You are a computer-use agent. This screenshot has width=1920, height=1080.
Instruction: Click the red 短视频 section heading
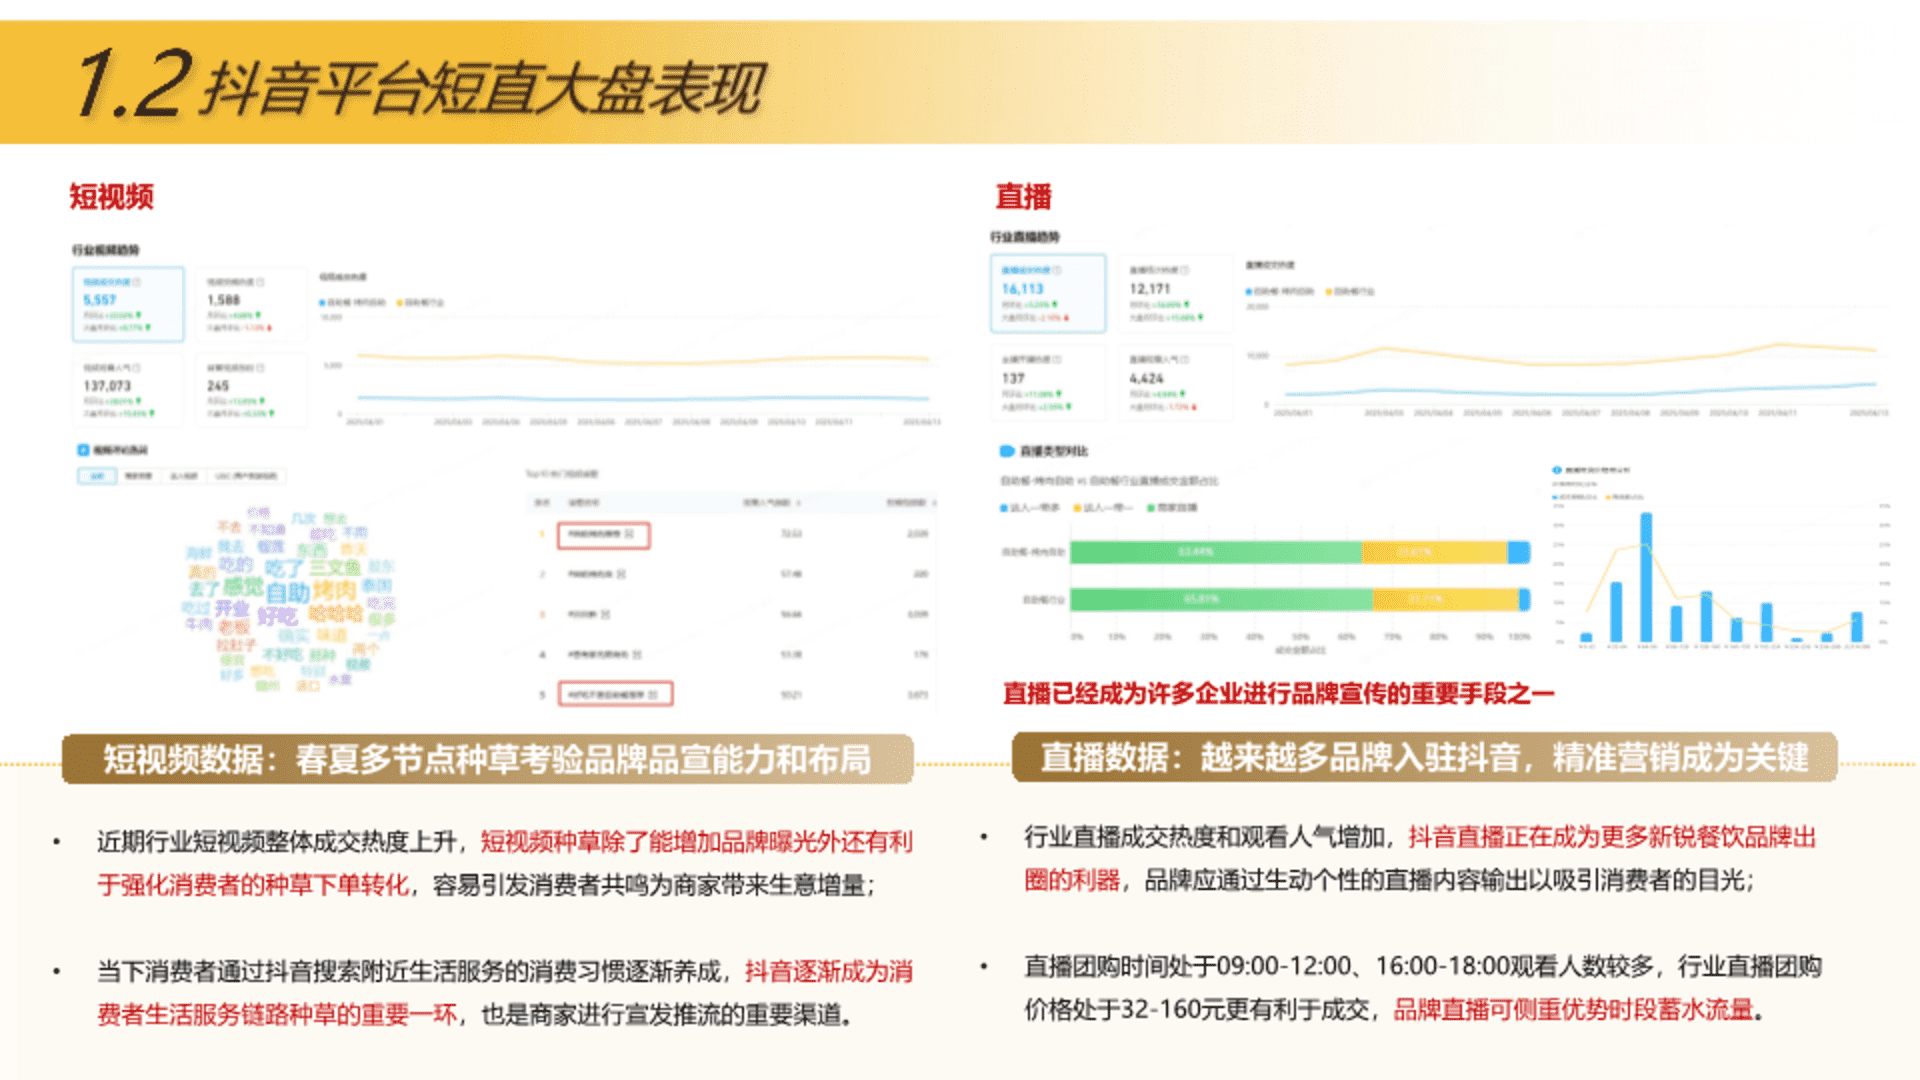tap(111, 197)
